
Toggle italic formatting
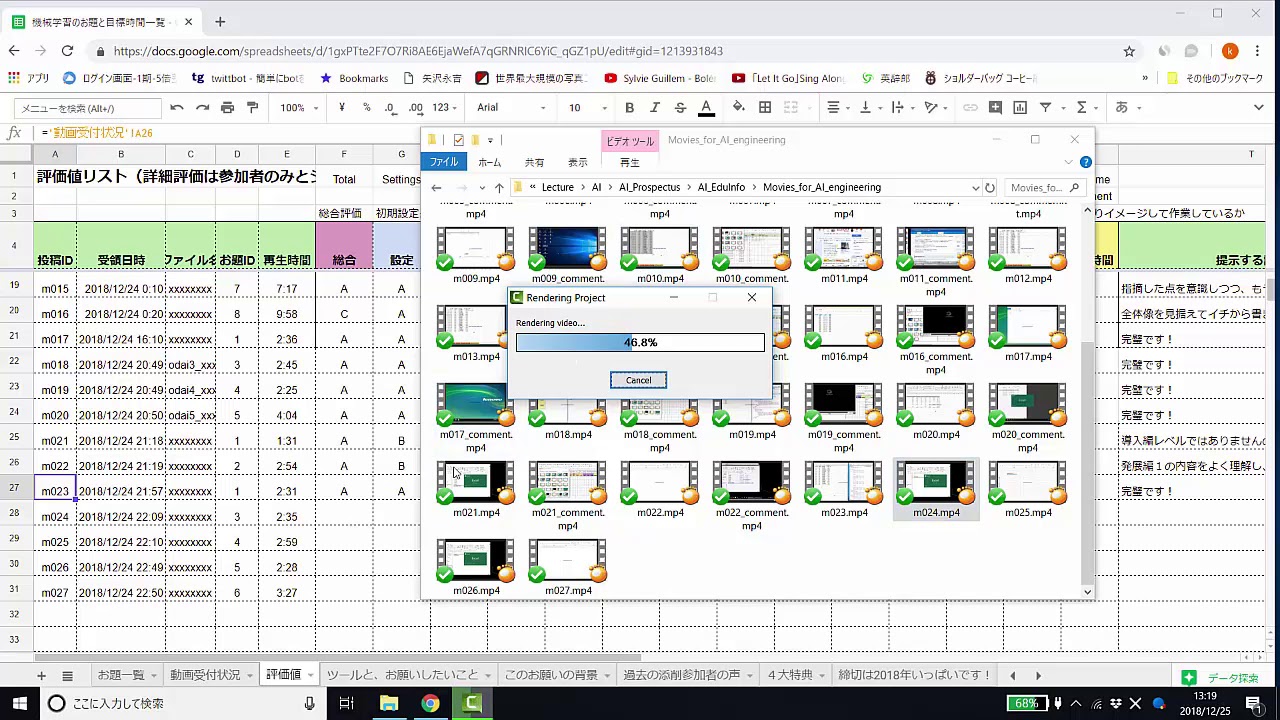655,108
